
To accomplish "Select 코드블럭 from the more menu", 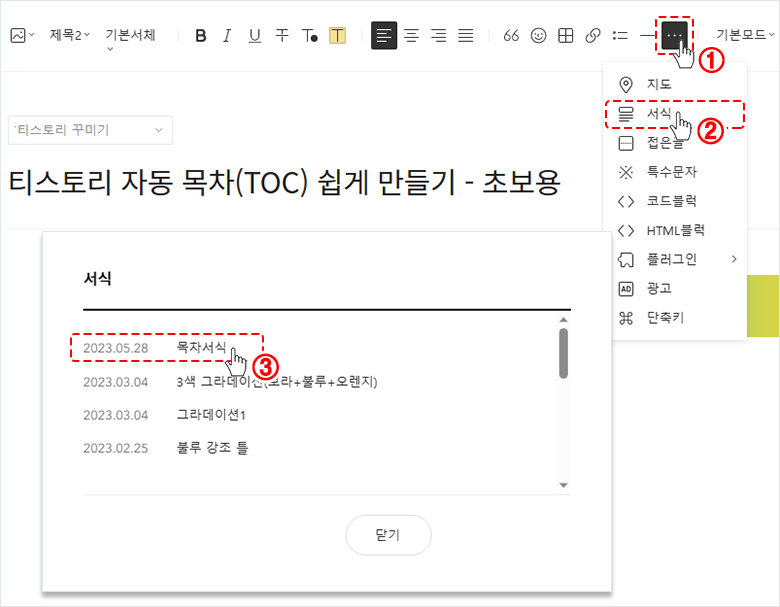I will [675, 201].
